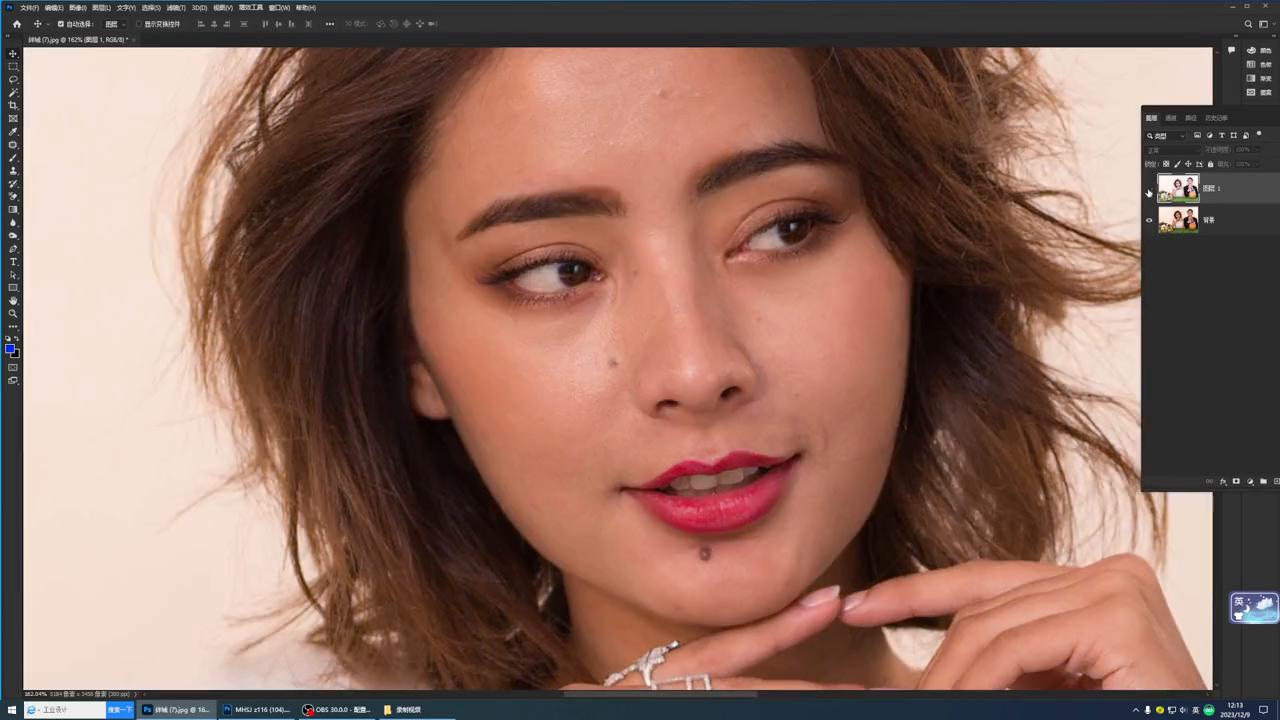Open more align options in options bar

[329, 24]
